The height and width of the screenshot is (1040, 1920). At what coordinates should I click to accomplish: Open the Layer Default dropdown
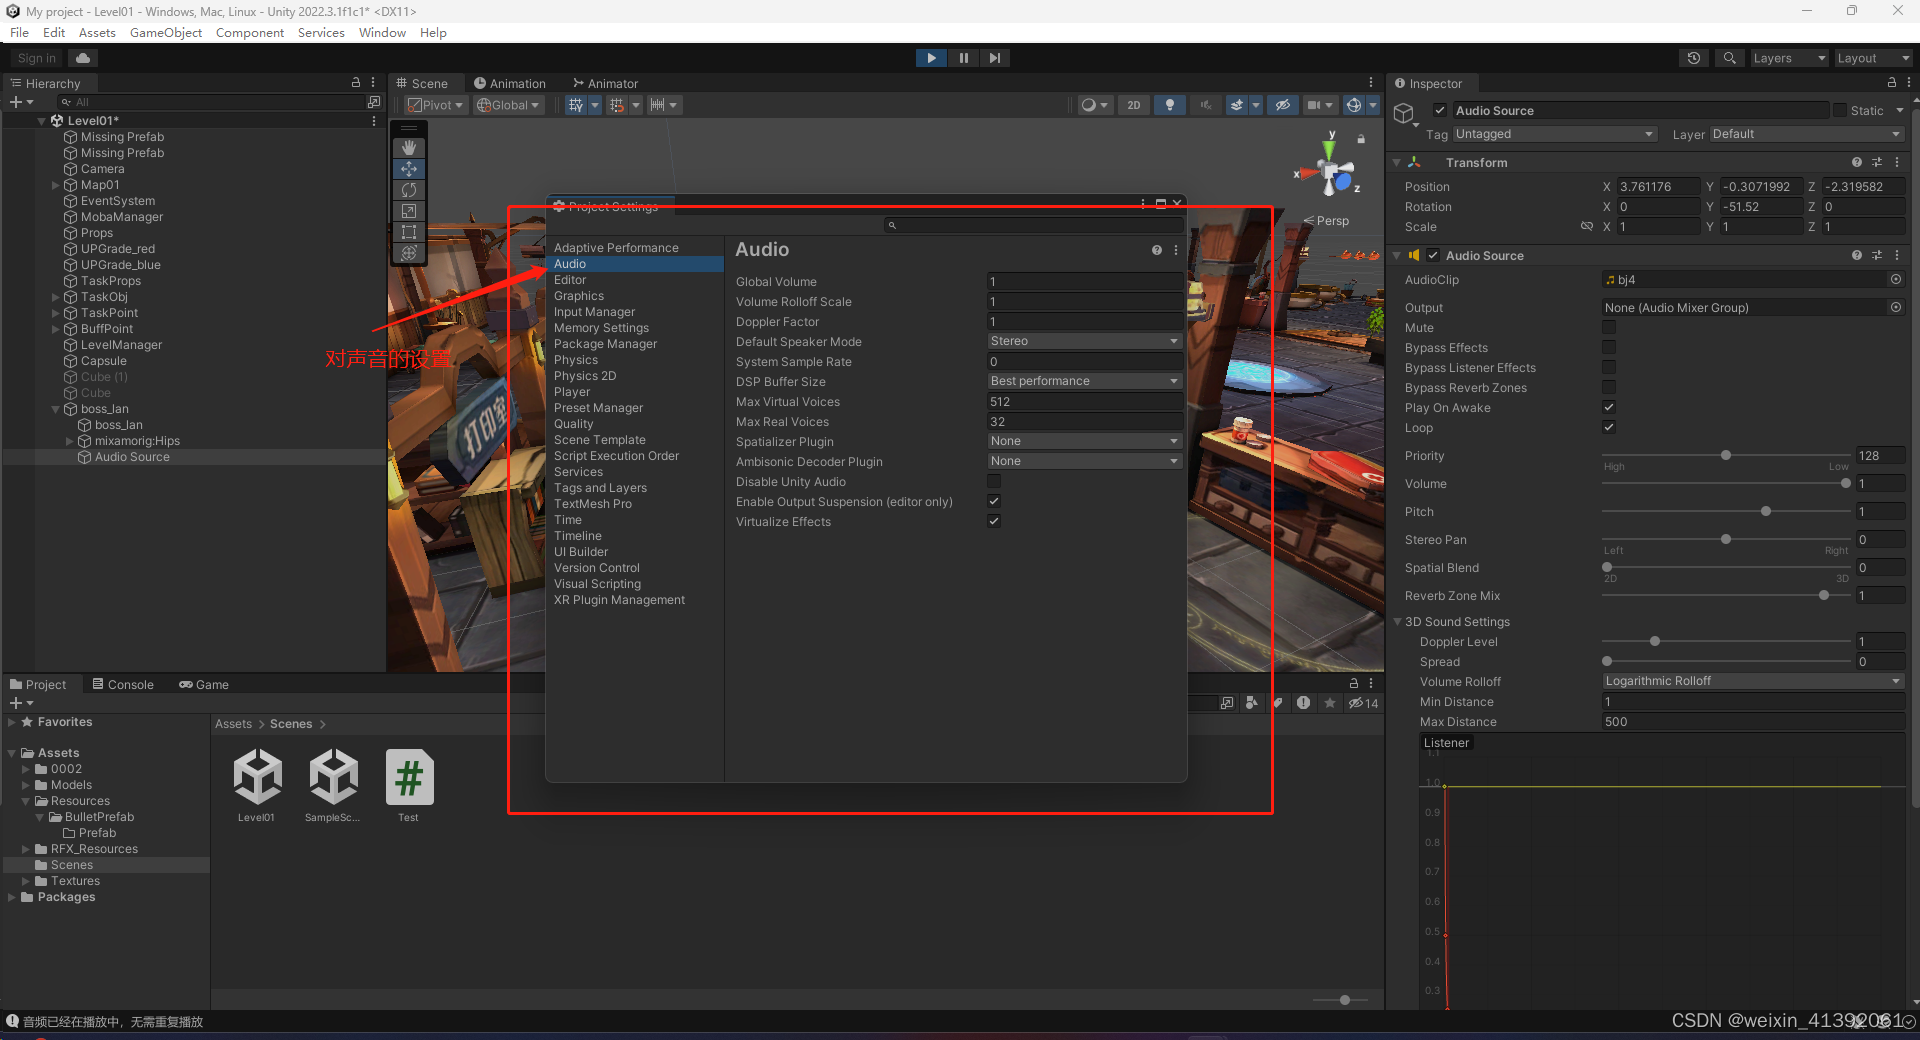point(1806,134)
